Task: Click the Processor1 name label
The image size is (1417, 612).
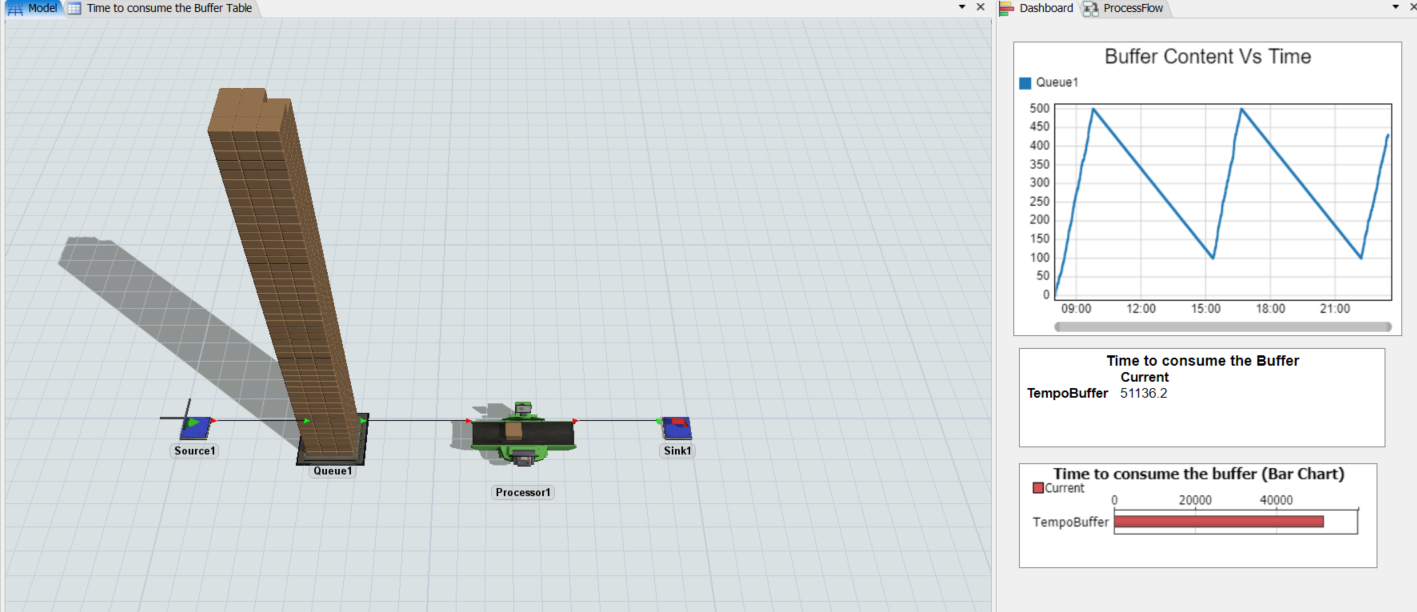Action: [x=523, y=493]
